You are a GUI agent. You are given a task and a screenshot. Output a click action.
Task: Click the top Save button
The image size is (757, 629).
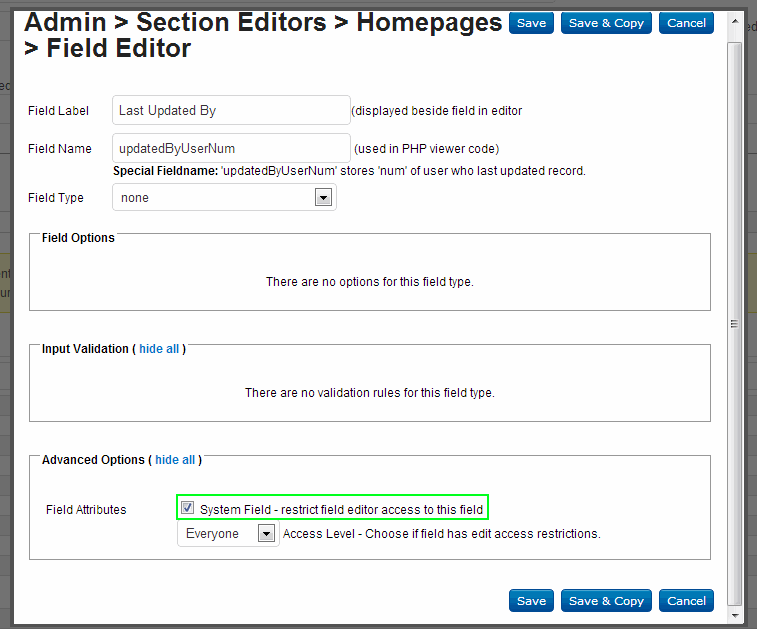[x=531, y=23]
